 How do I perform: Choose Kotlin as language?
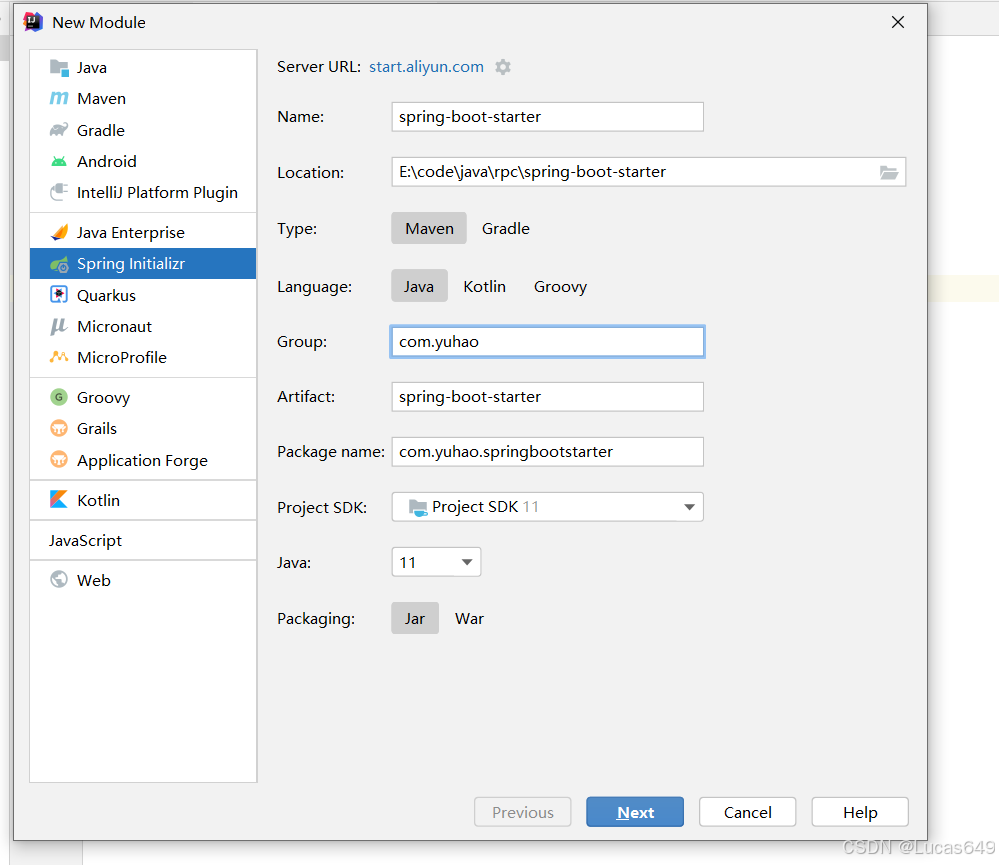pyautogui.click(x=485, y=287)
